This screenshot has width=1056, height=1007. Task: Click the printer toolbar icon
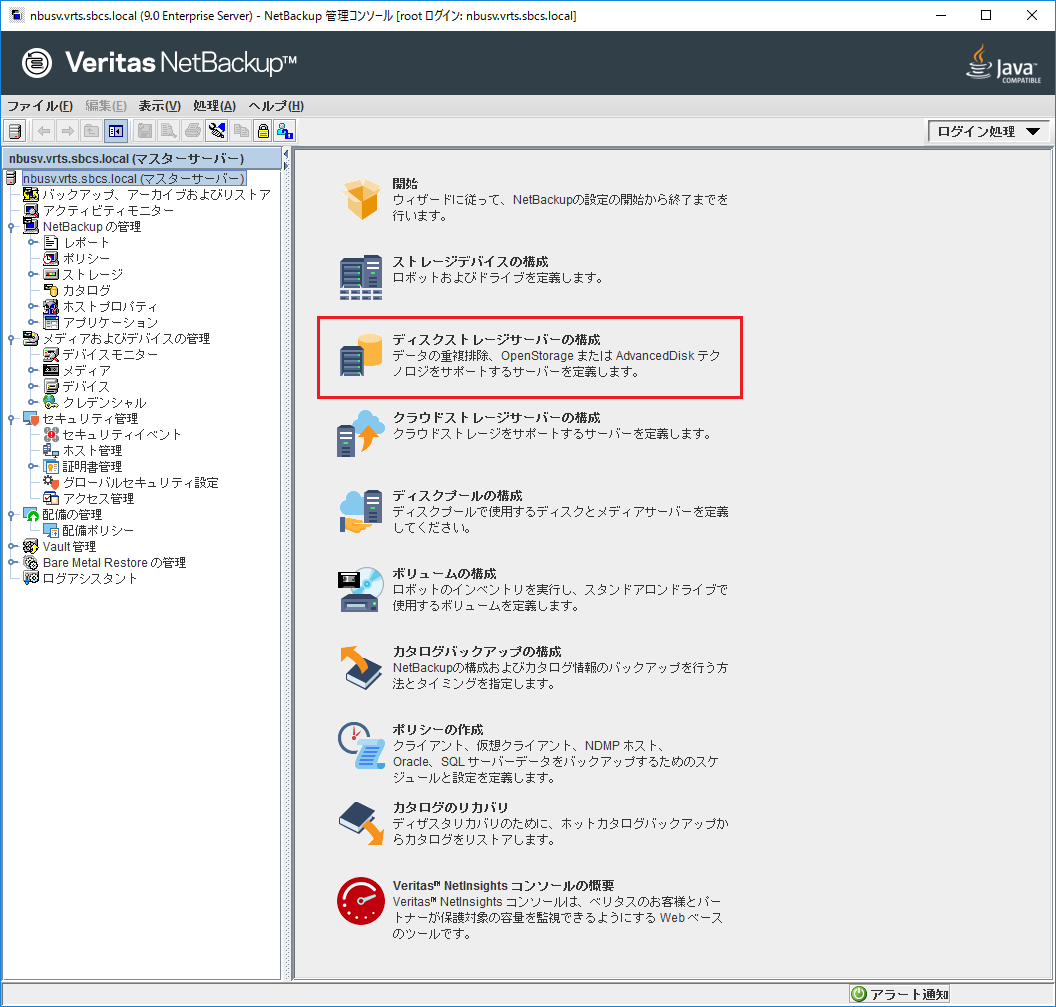193,131
